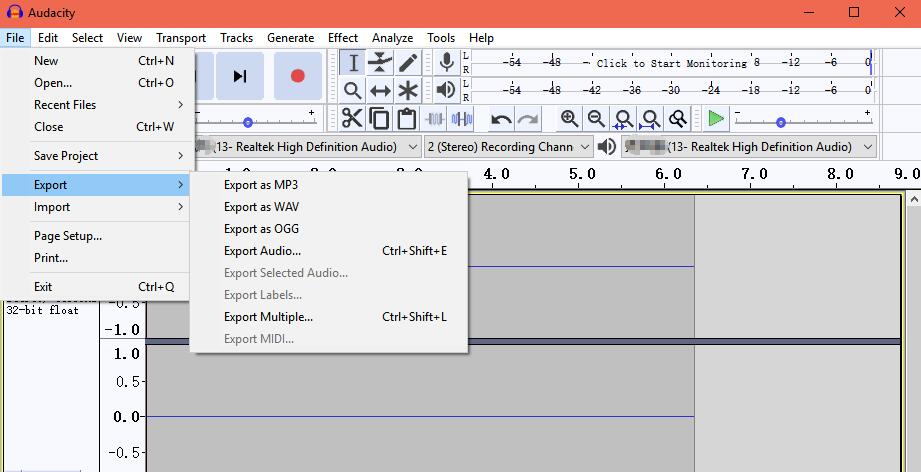Choose Export as WAV
The height and width of the screenshot is (472, 921).
[x=329, y=207]
